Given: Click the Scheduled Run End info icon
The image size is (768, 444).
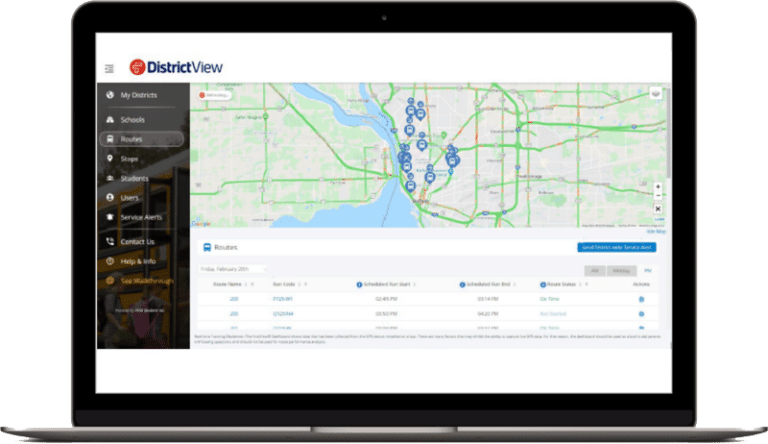Looking at the screenshot, I should click(x=462, y=285).
